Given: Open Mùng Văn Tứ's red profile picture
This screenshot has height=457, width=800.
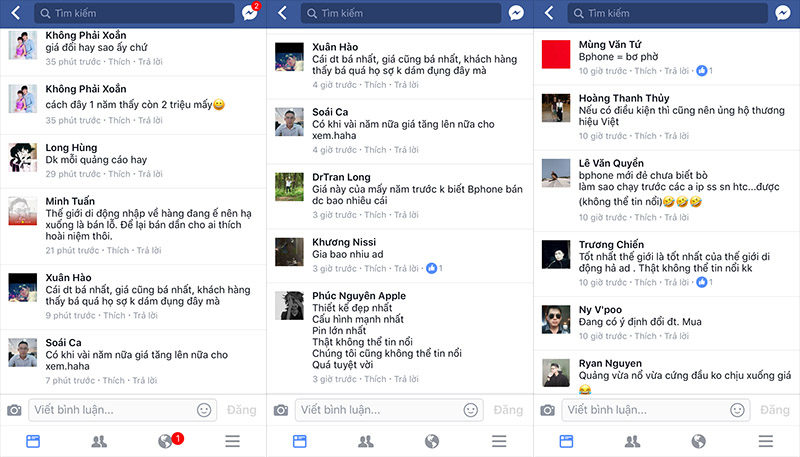Looking at the screenshot, I should (x=556, y=54).
